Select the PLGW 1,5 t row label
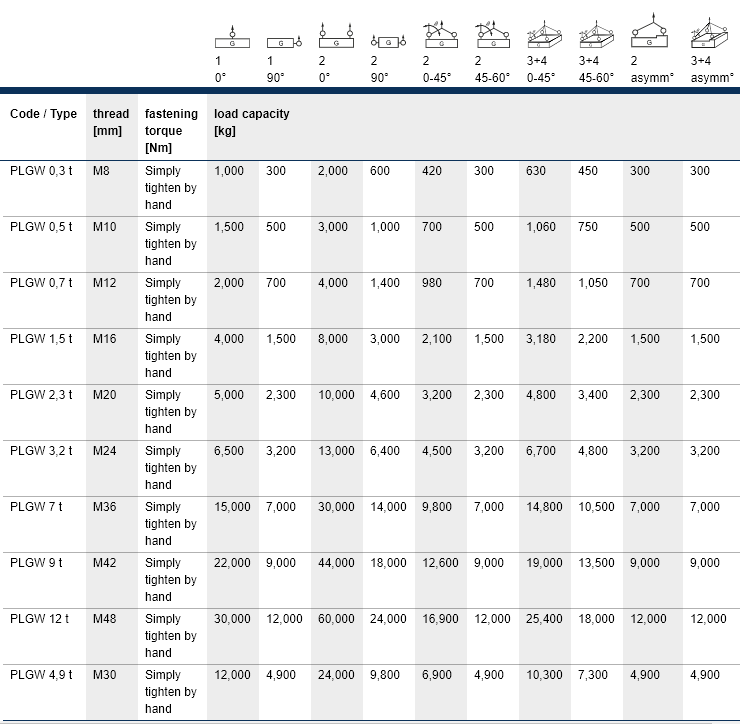This screenshot has height=724, width=743. [x=41, y=339]
